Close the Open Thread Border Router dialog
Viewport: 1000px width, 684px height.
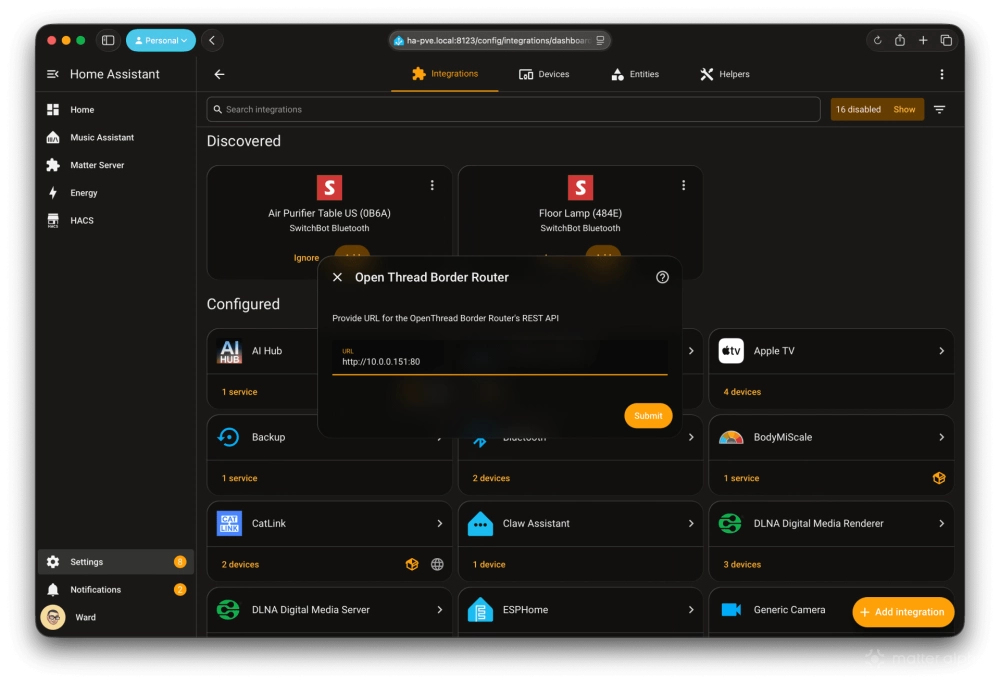pos(337,277)
